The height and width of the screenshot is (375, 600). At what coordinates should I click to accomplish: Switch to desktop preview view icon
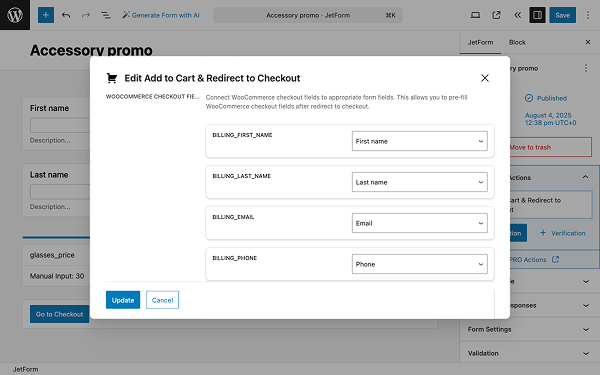(x=475, y=15)
